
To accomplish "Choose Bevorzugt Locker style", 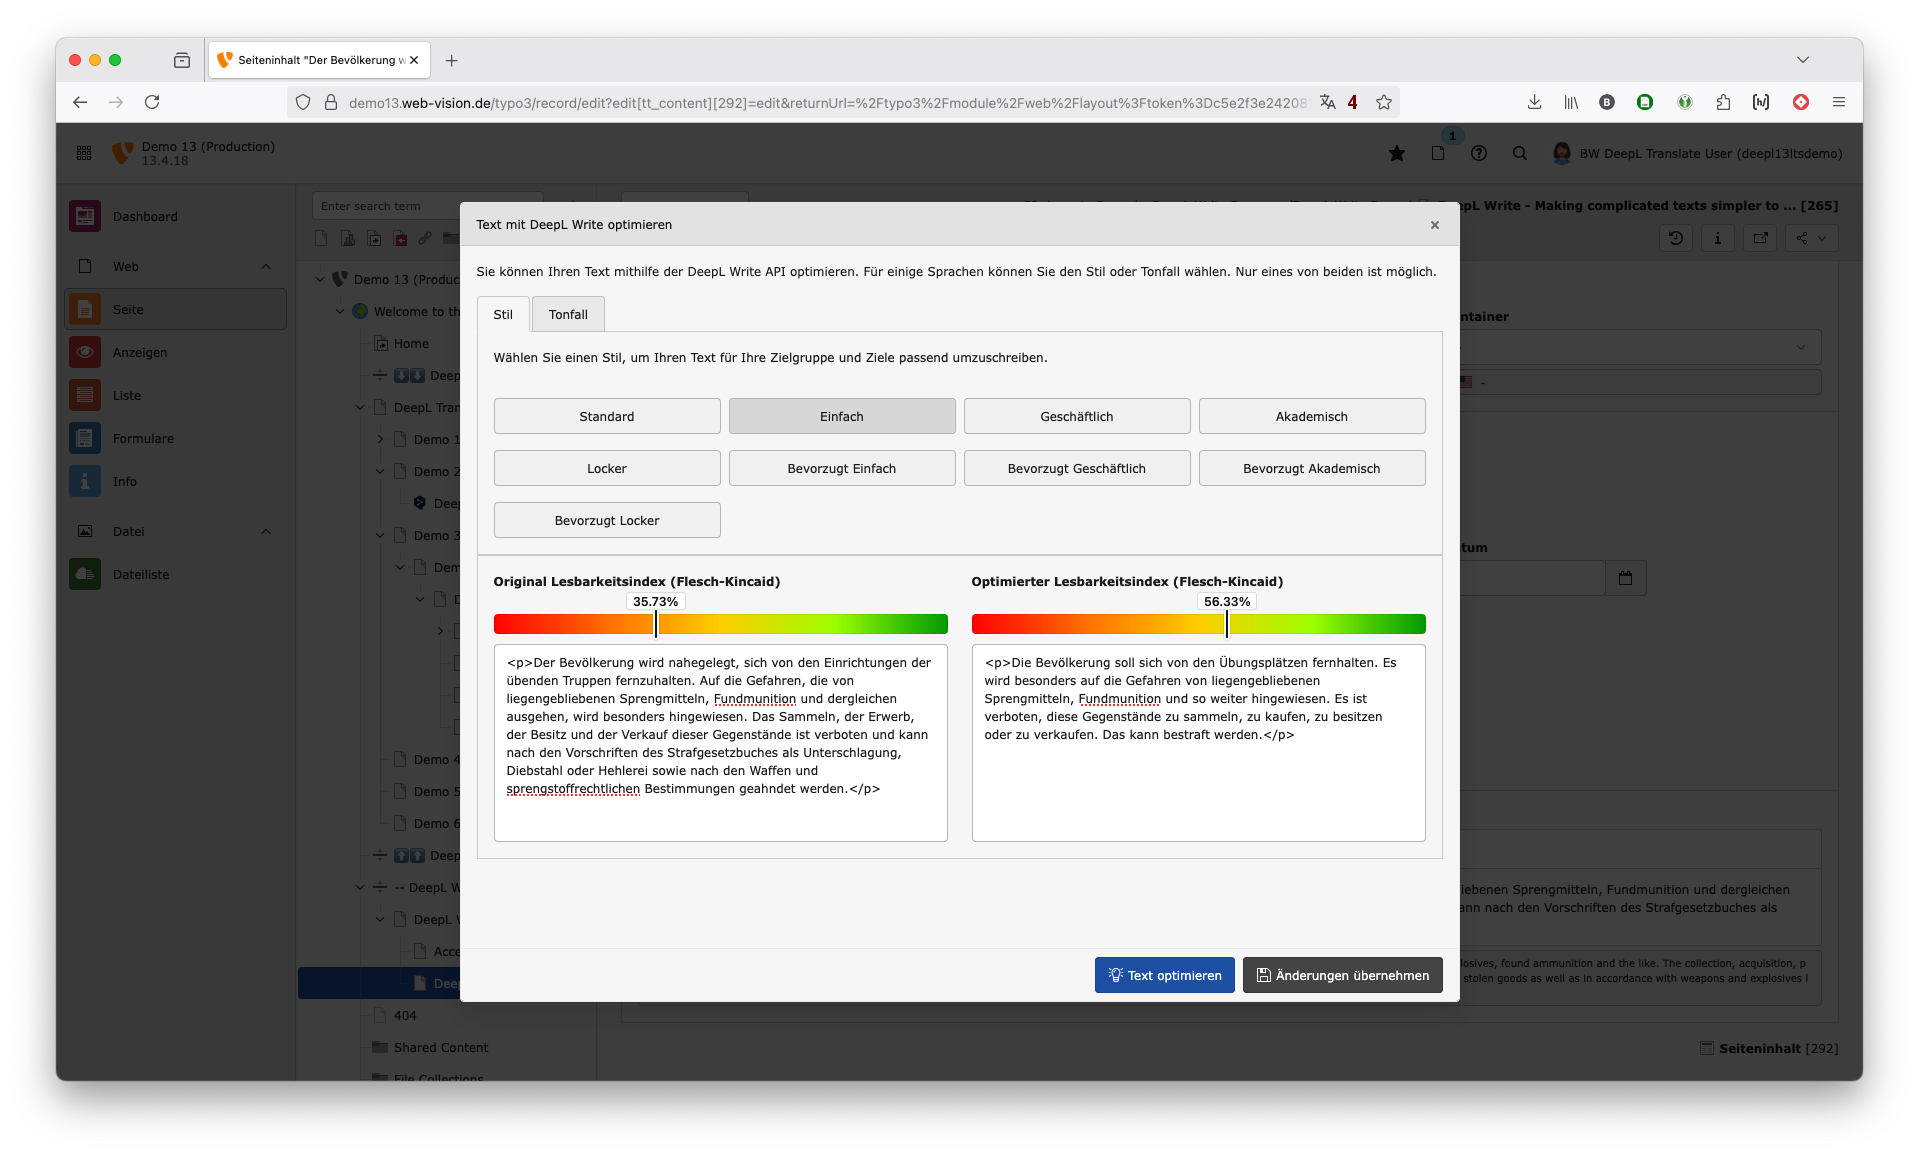I will (x=606, y=520).
